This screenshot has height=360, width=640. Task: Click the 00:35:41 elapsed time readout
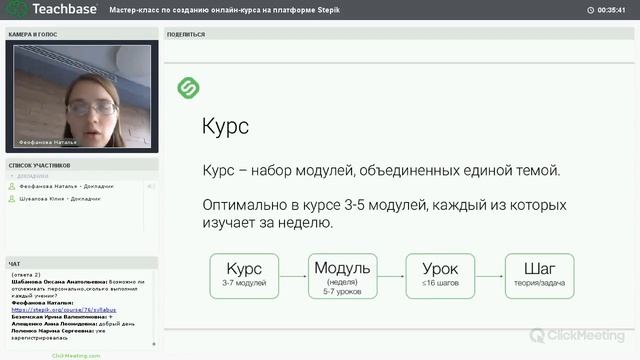tap(611, 10)
